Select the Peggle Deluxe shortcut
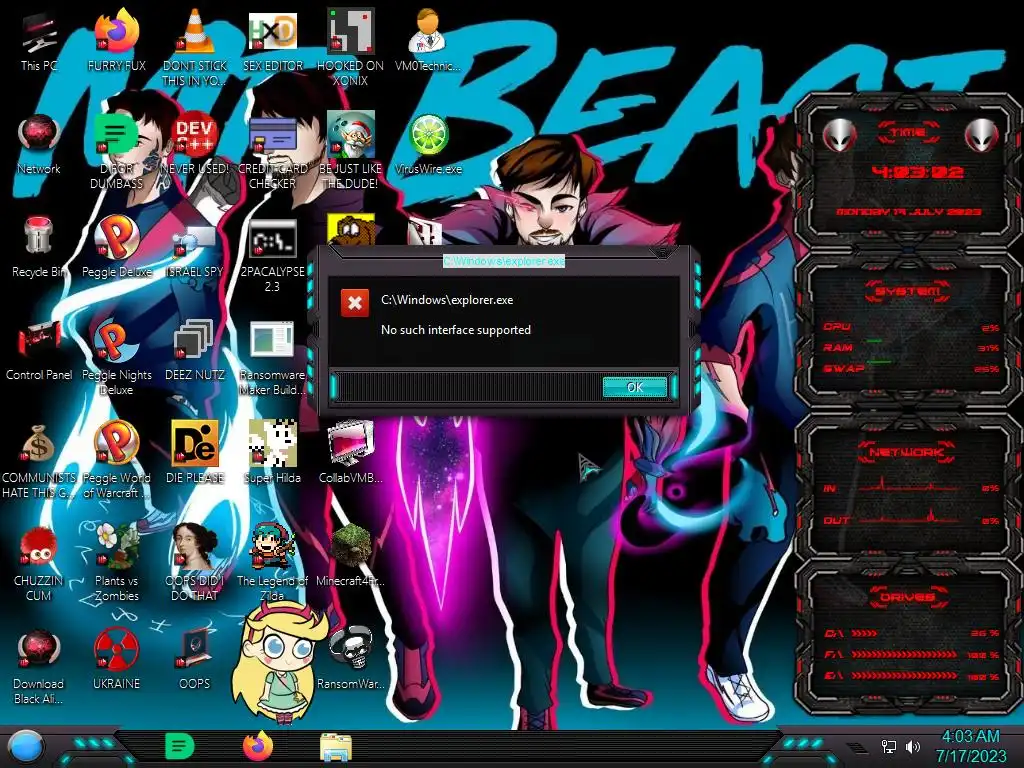 [116, 247]
